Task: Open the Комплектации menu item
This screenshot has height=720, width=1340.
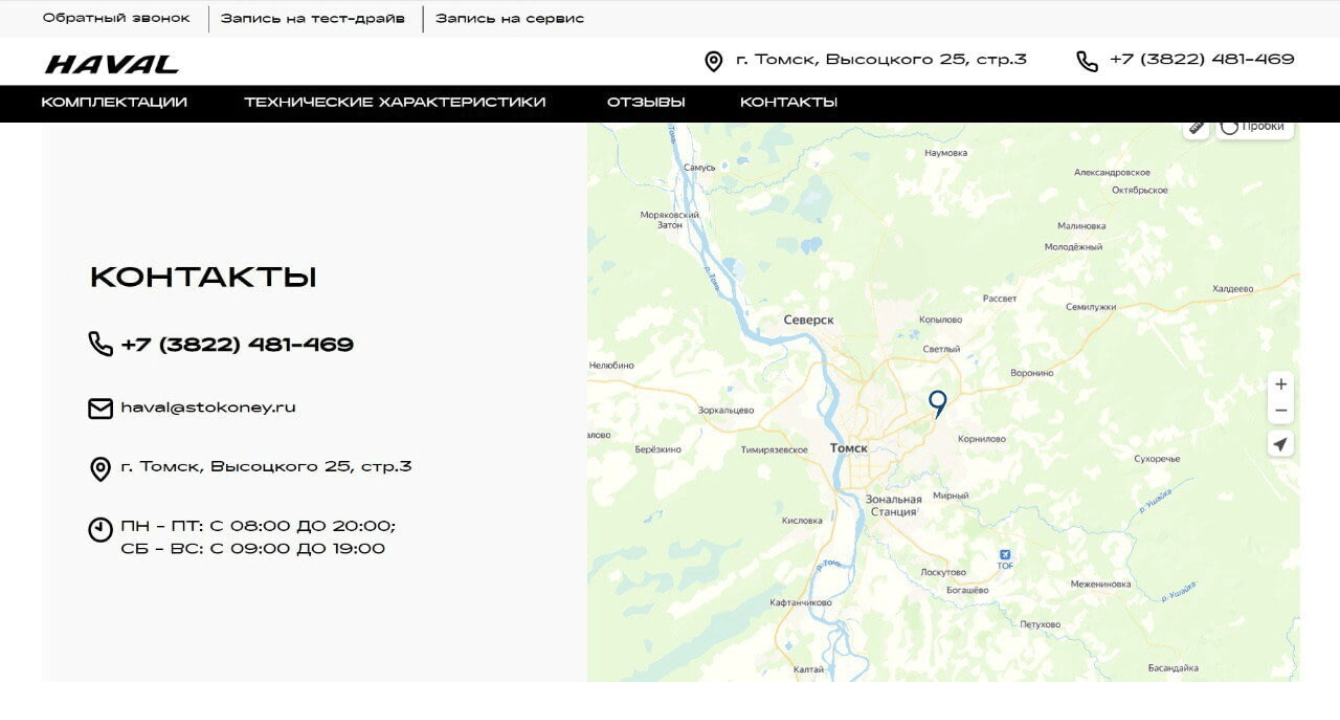Action: [x=114, y=103]
